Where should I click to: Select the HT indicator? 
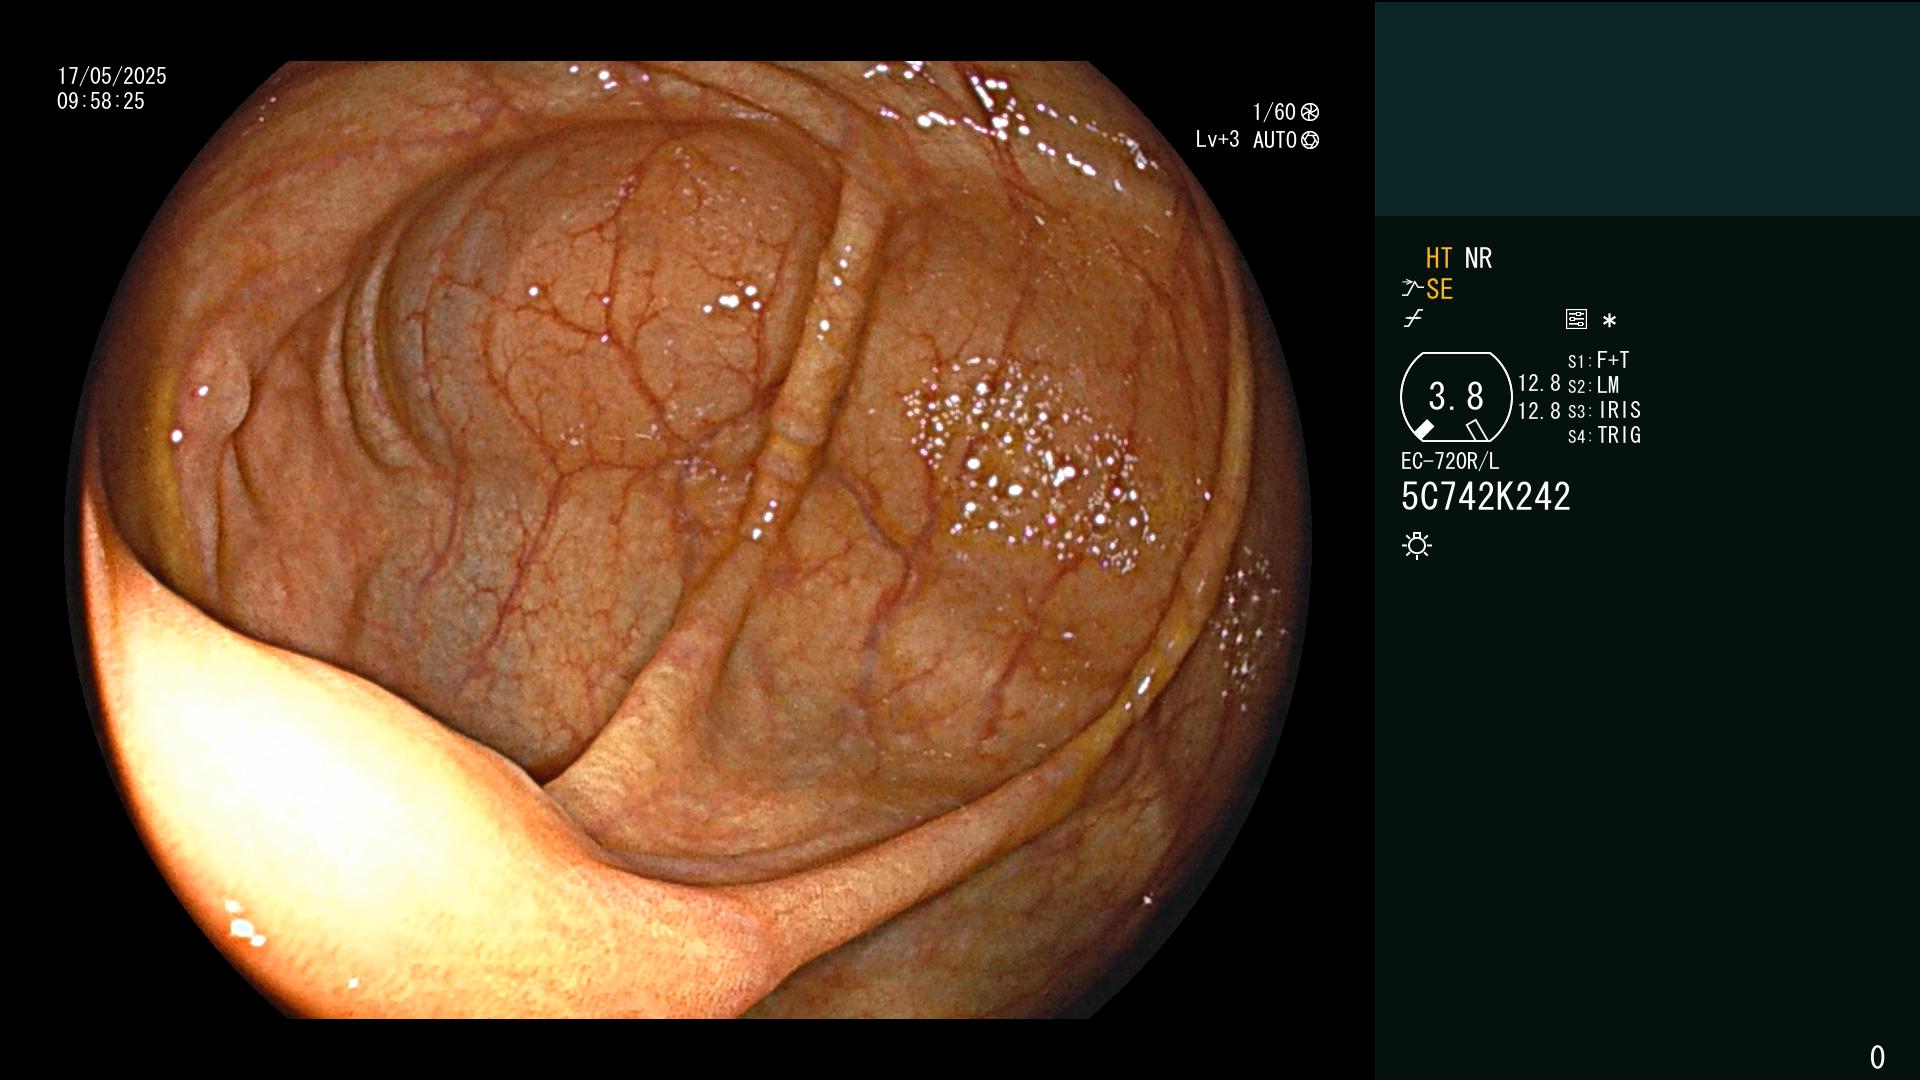(x=1439, y=258)
